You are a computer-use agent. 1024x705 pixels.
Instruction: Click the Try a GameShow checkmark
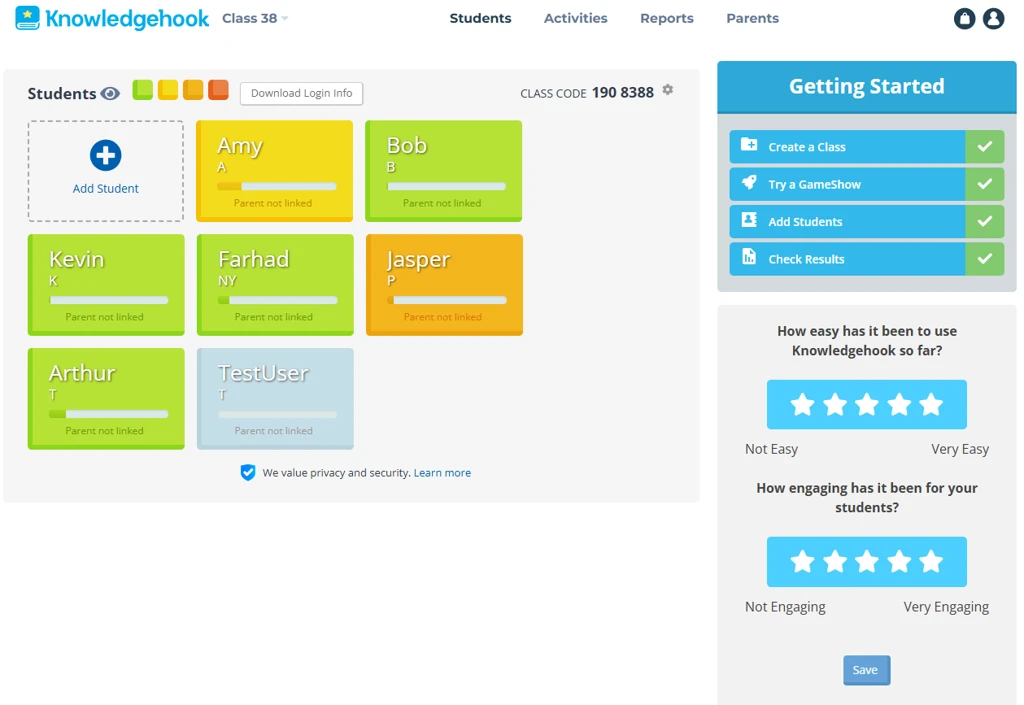[x=985, y=184]
